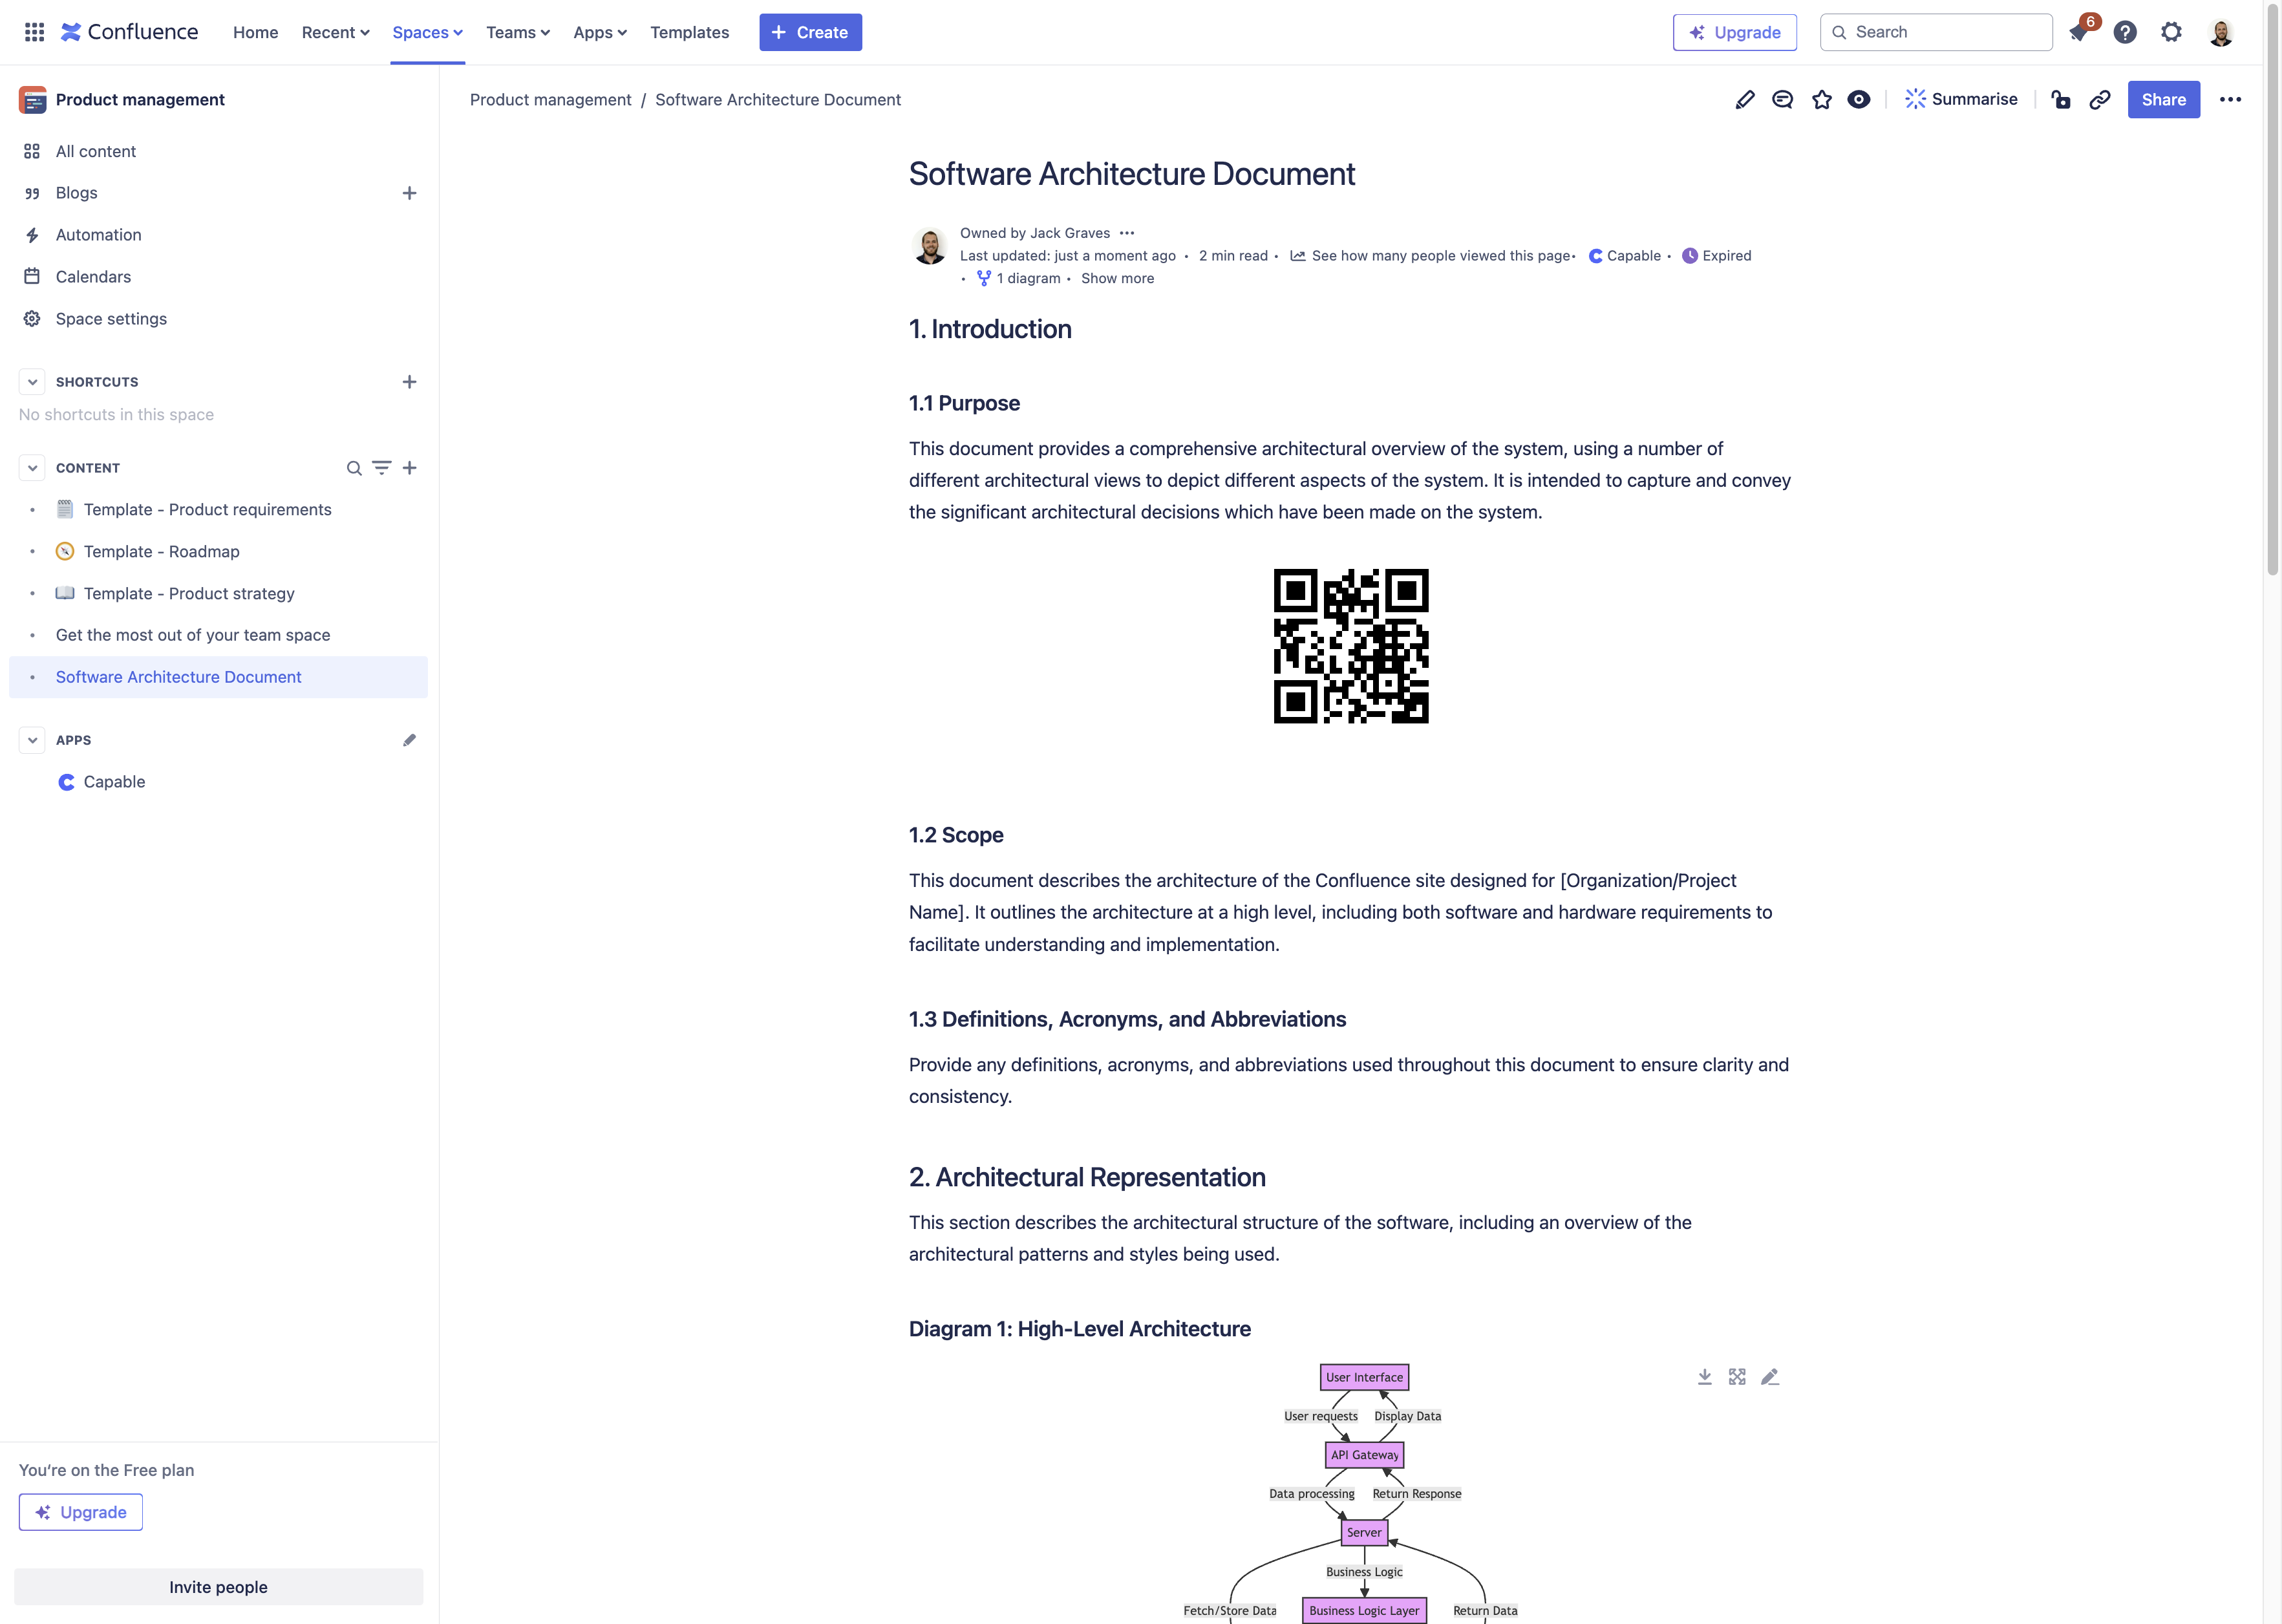The height and width of the screenshot is (1624, 2282).
Task: Open the Teams menu
Action: pos(517,32)
